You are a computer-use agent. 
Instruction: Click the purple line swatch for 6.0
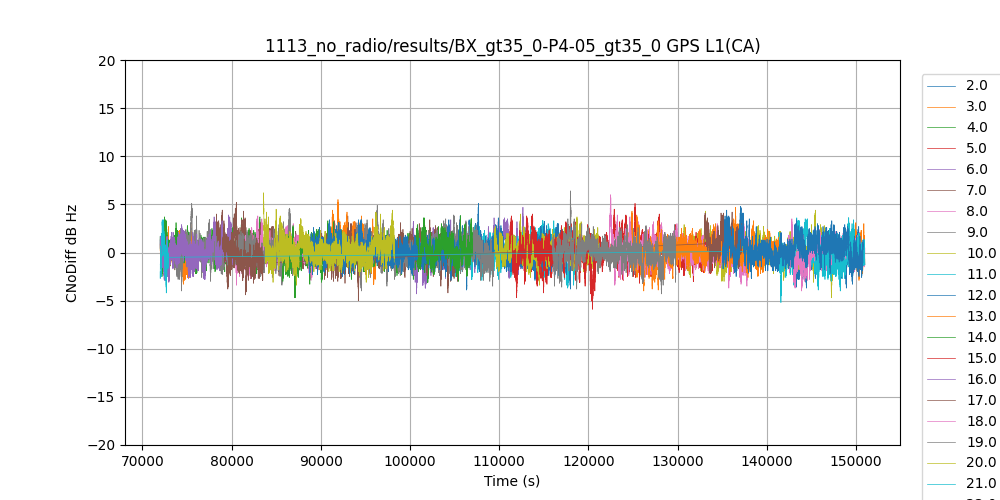(x=942, y=170)
